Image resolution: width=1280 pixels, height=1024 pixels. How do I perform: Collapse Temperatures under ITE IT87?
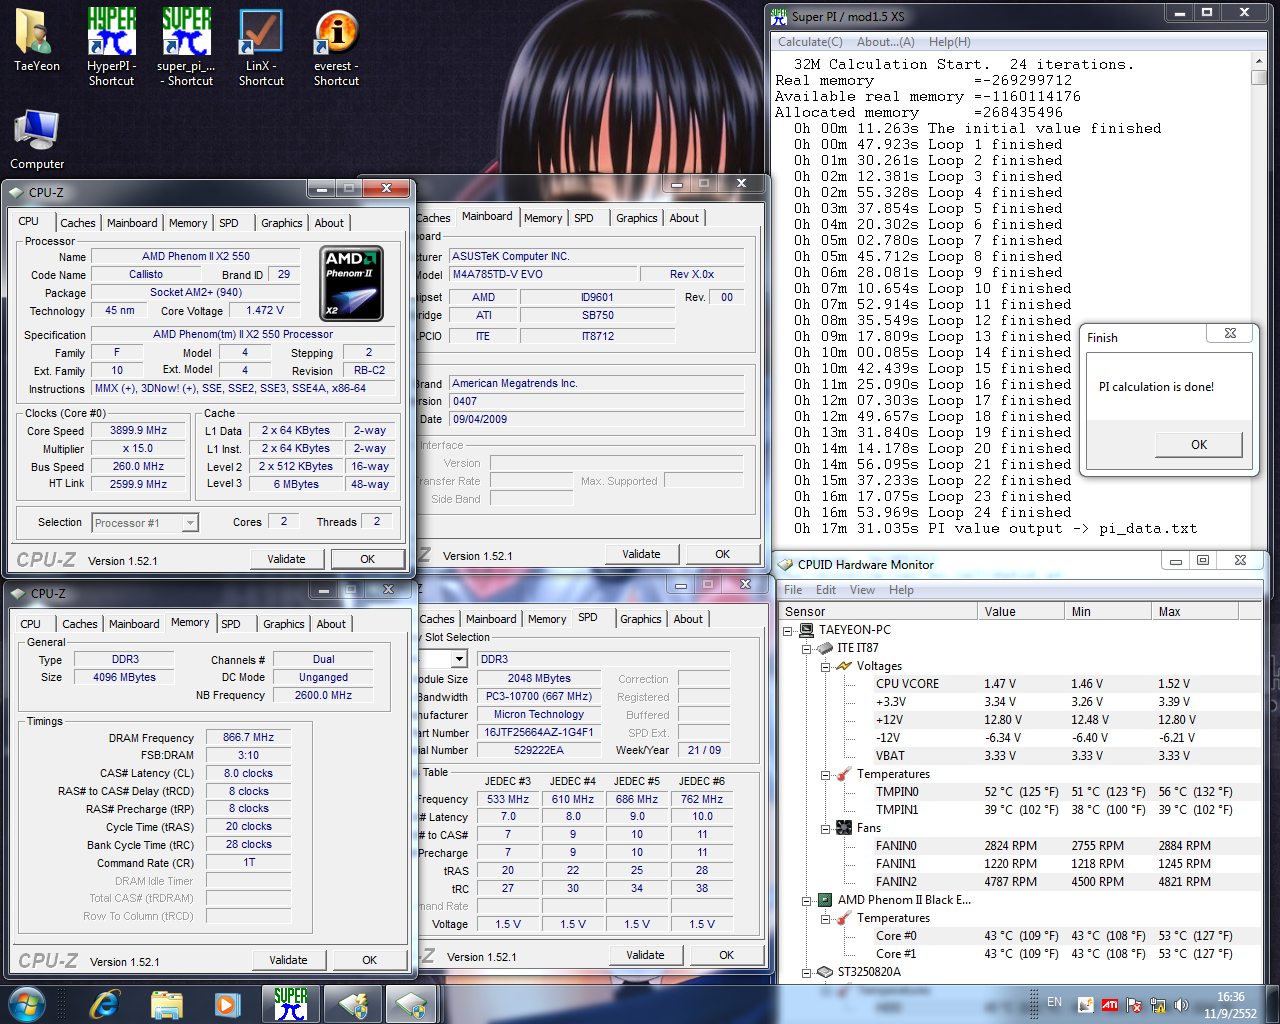825,774
